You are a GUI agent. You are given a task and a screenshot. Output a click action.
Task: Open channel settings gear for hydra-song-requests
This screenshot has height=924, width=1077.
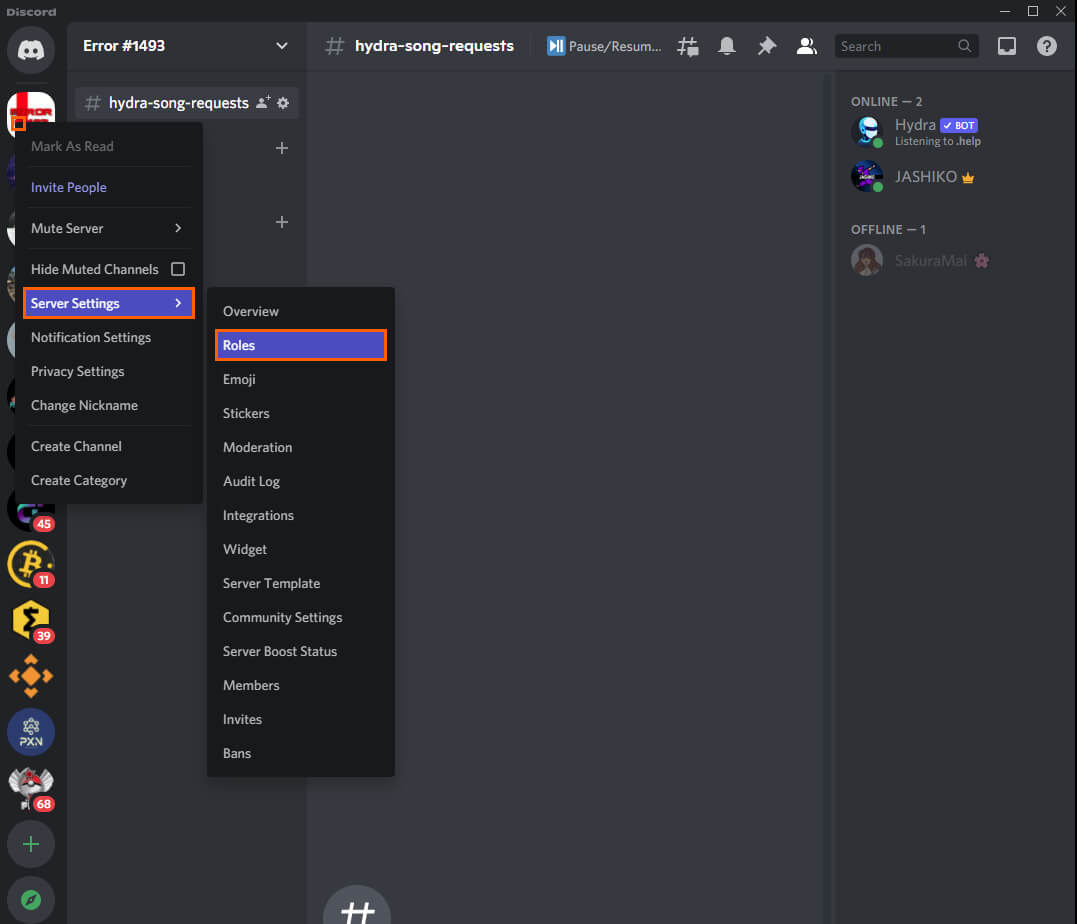283,103
